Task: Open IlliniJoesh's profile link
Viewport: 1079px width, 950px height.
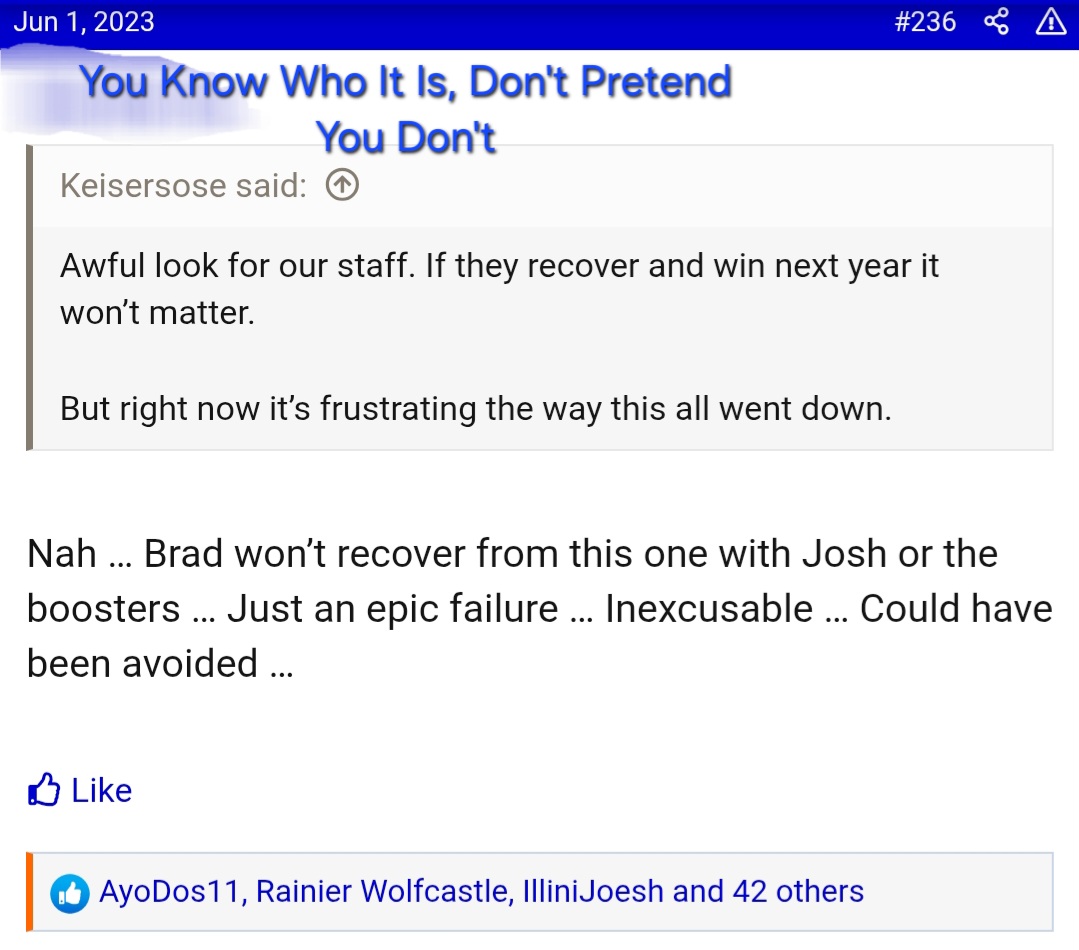Action: click(x=593, y=892)
